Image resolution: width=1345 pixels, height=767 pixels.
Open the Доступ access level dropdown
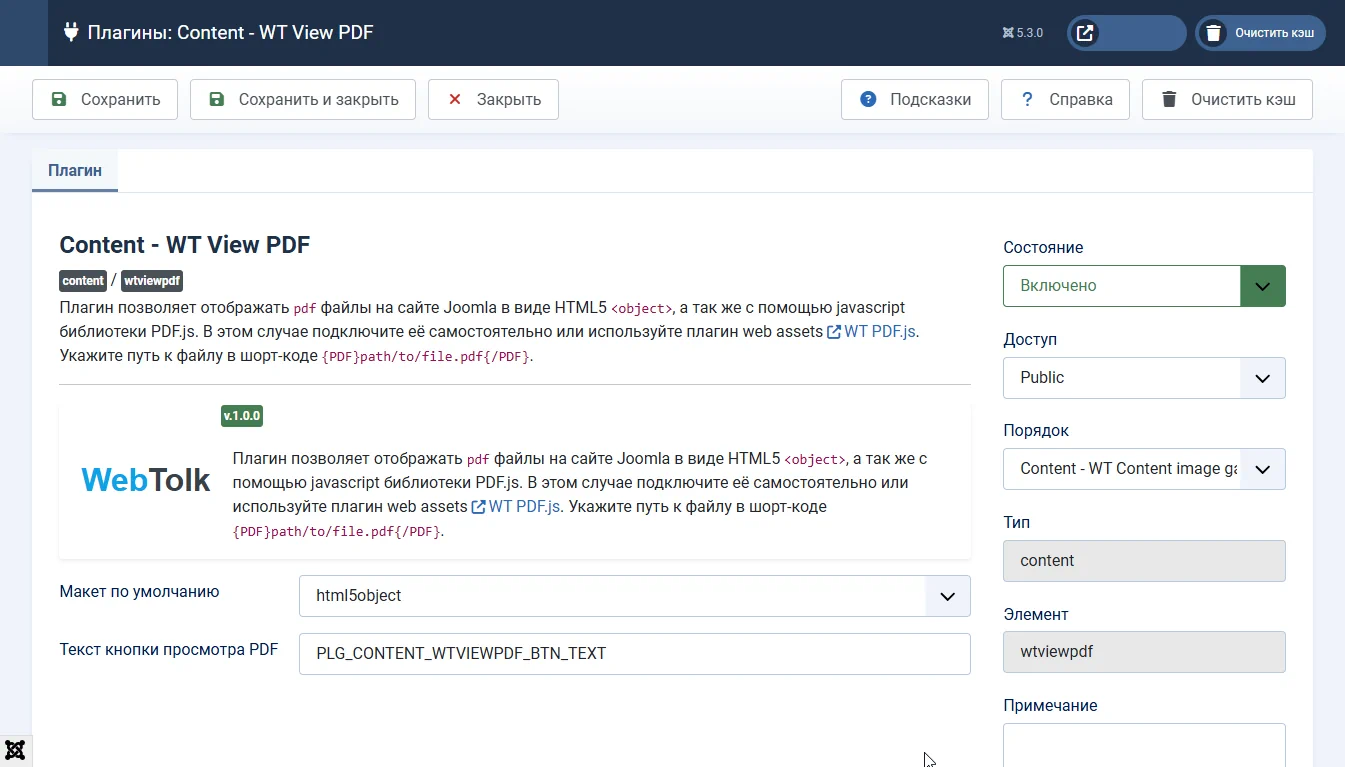click(1143, 378)
